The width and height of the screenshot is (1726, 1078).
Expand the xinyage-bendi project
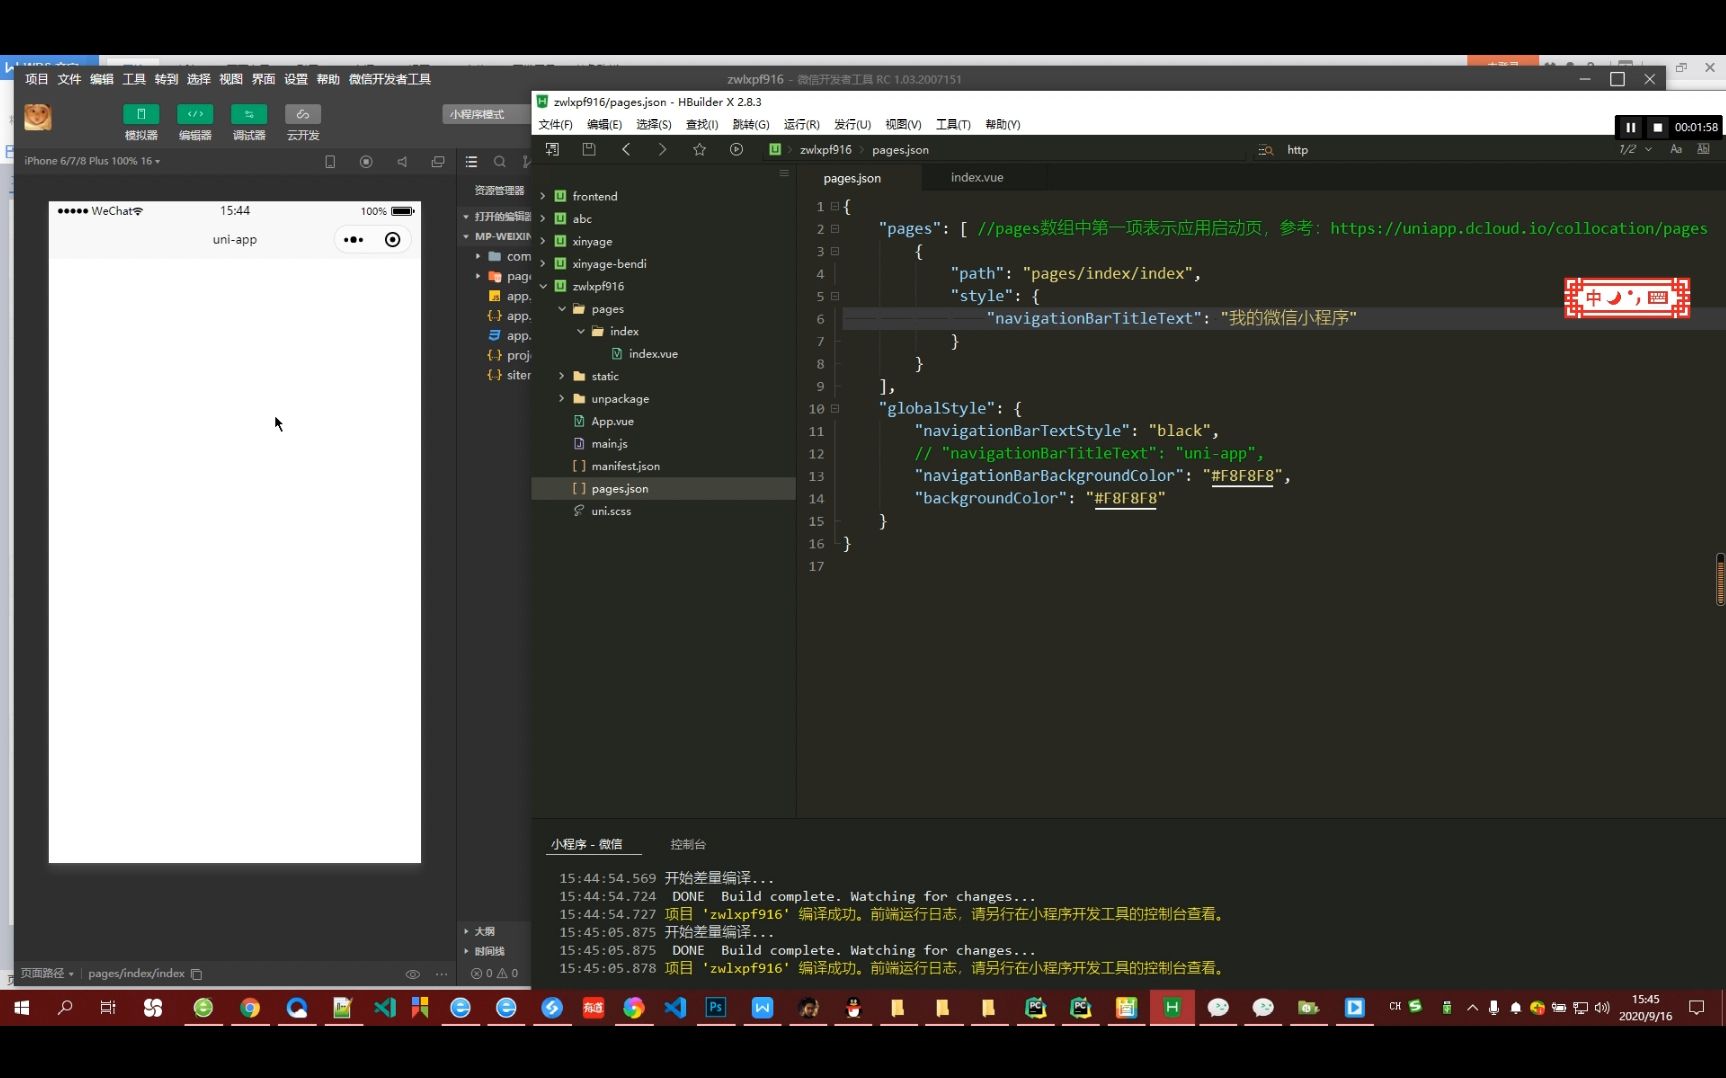point(543,264)
